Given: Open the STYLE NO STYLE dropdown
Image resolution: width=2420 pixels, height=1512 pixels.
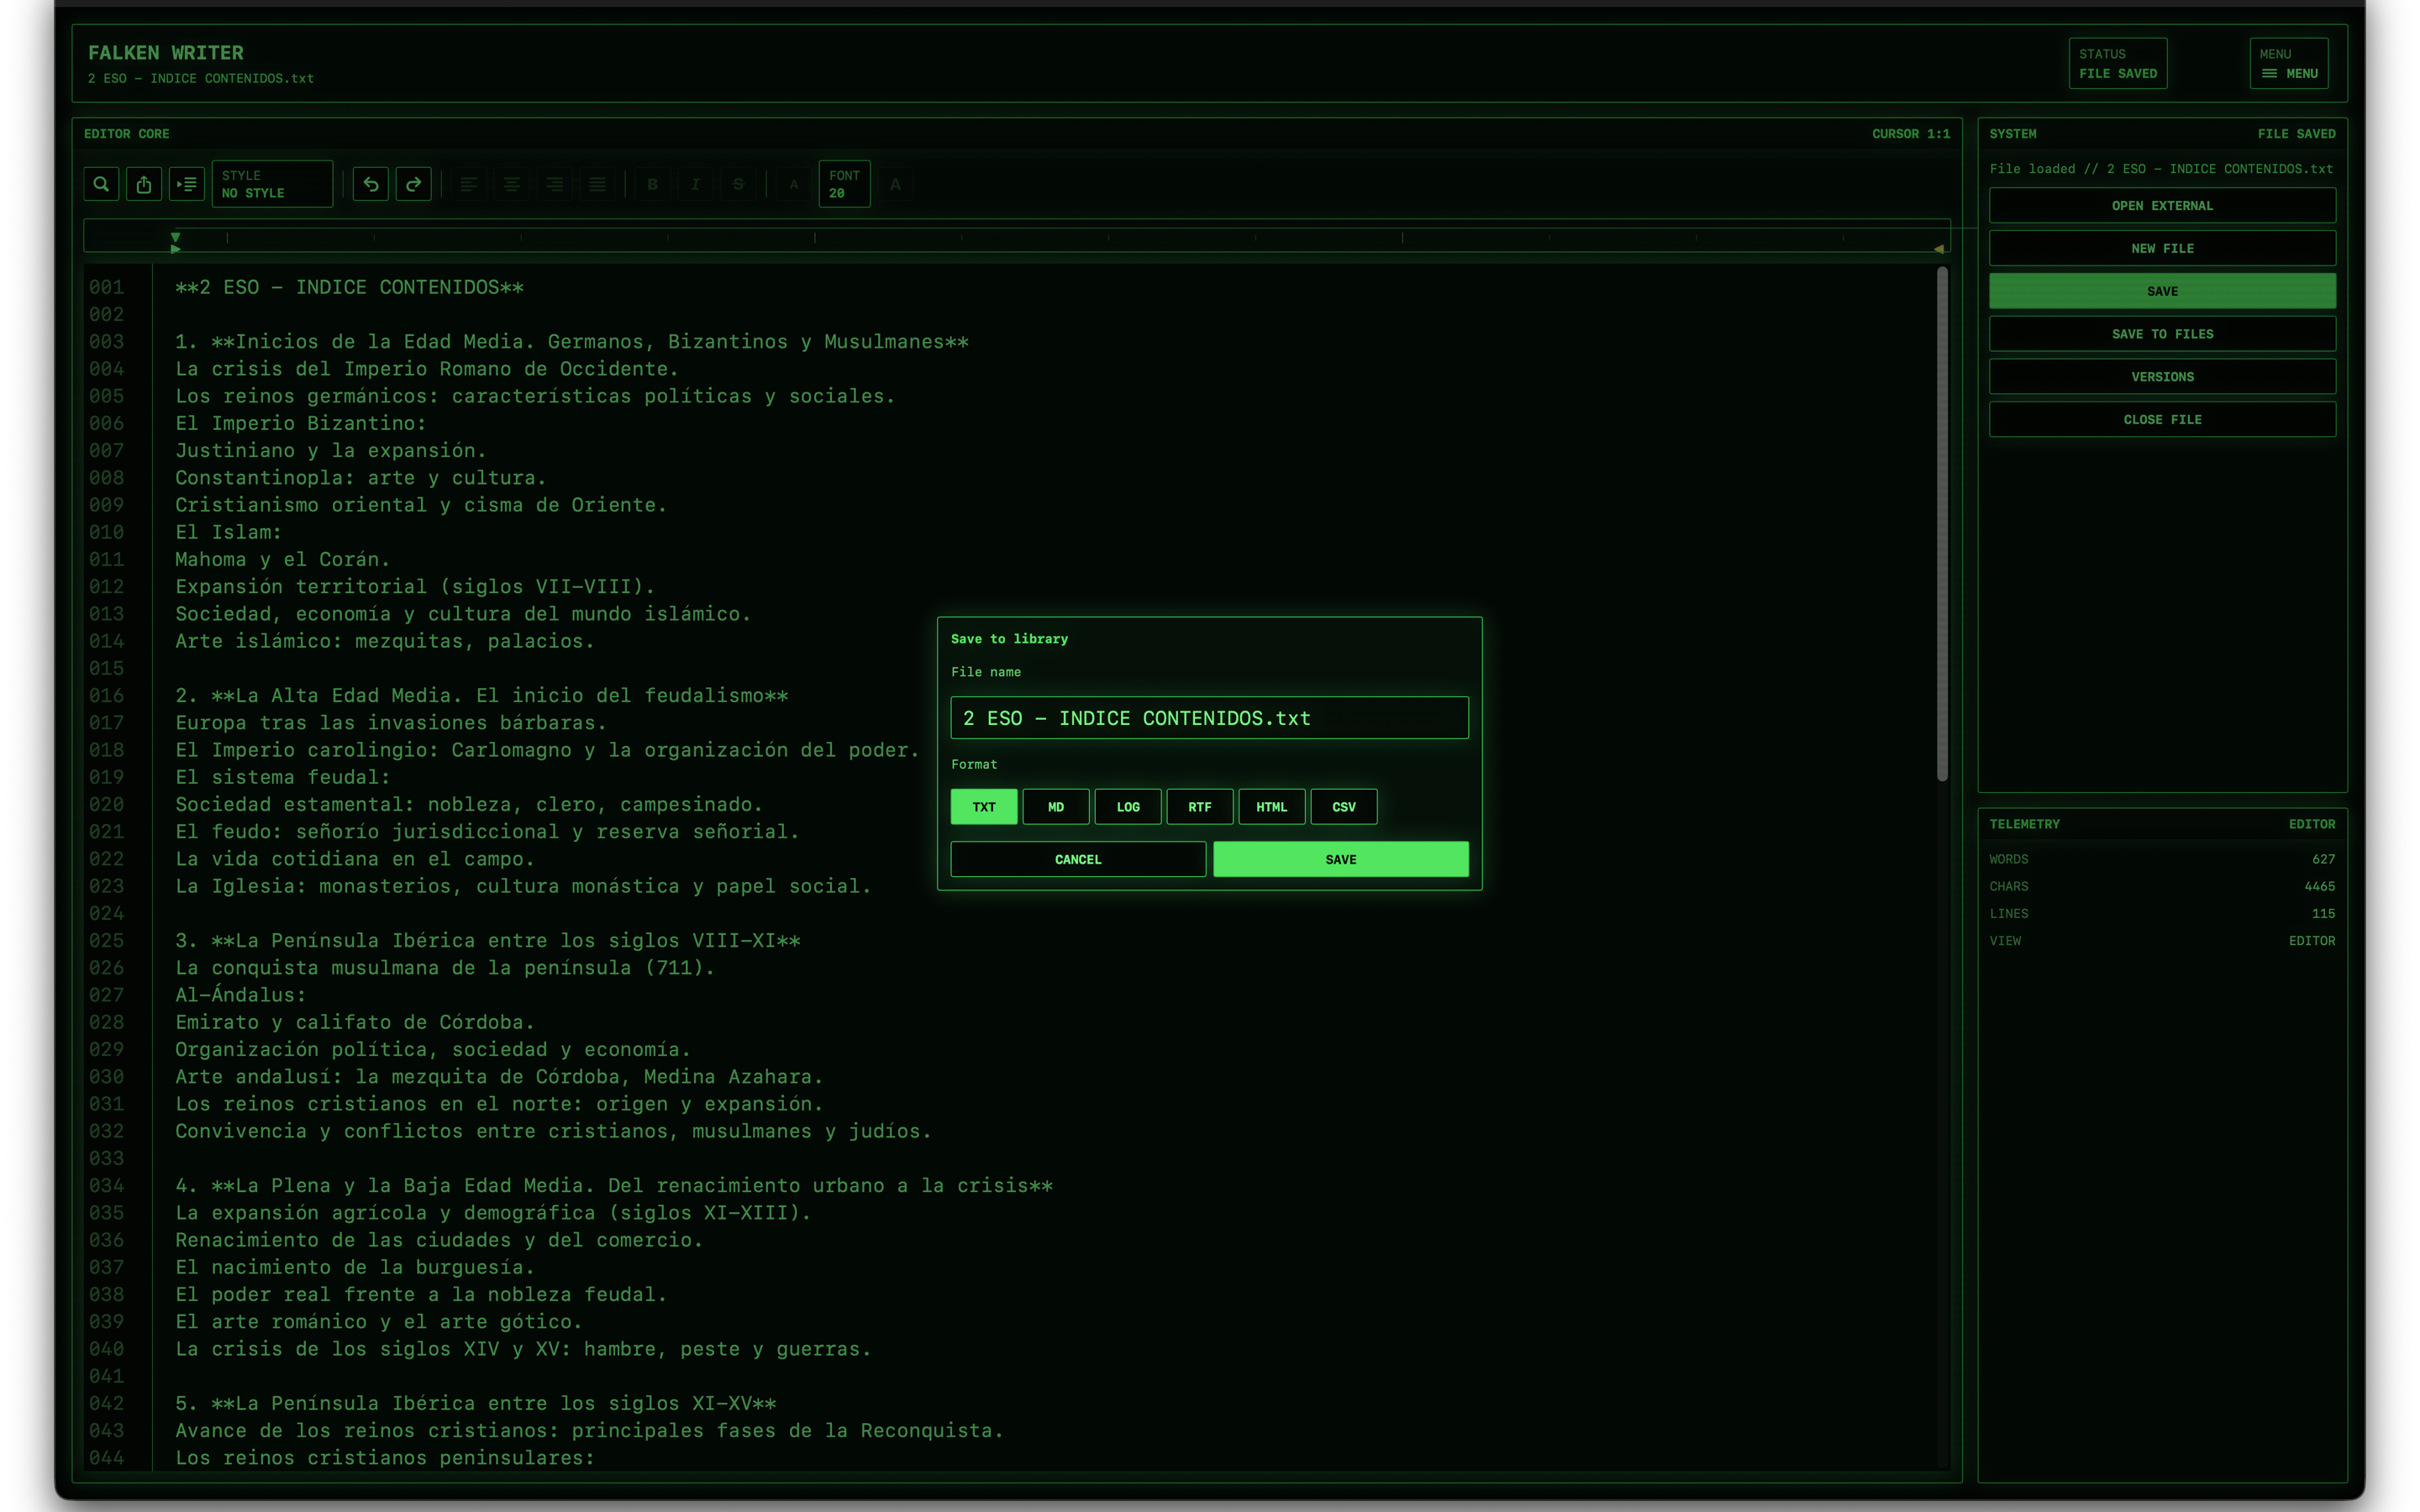Looking at the screenshot, I should tap(272, 184).
